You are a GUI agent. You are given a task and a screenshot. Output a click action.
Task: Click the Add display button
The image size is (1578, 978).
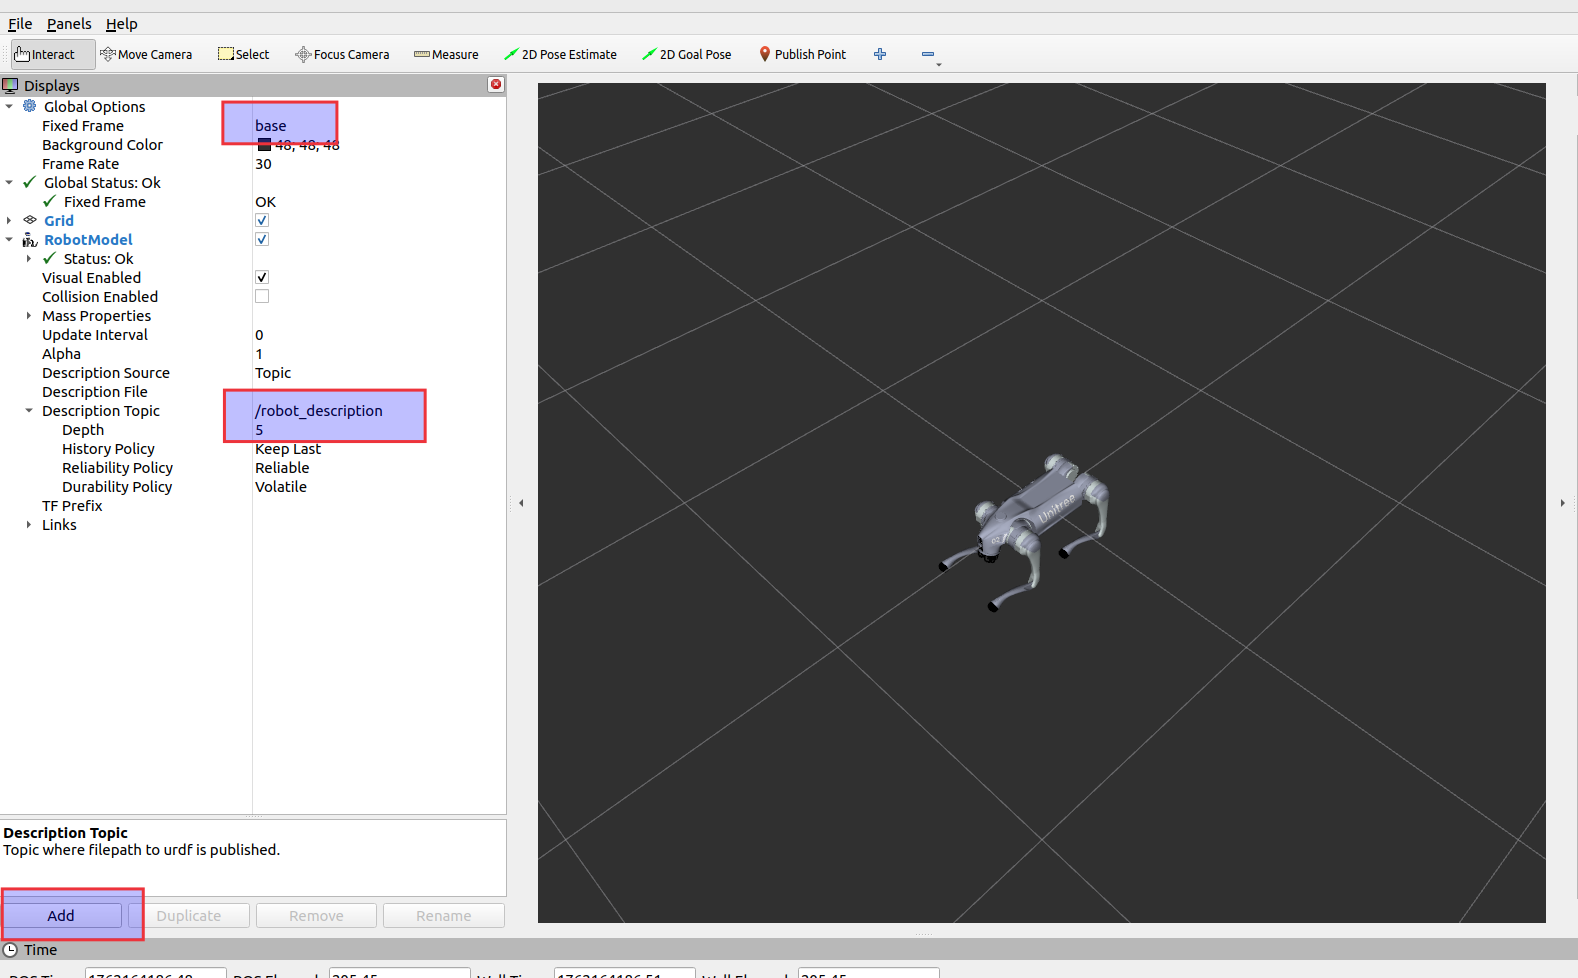pos(61,915)
